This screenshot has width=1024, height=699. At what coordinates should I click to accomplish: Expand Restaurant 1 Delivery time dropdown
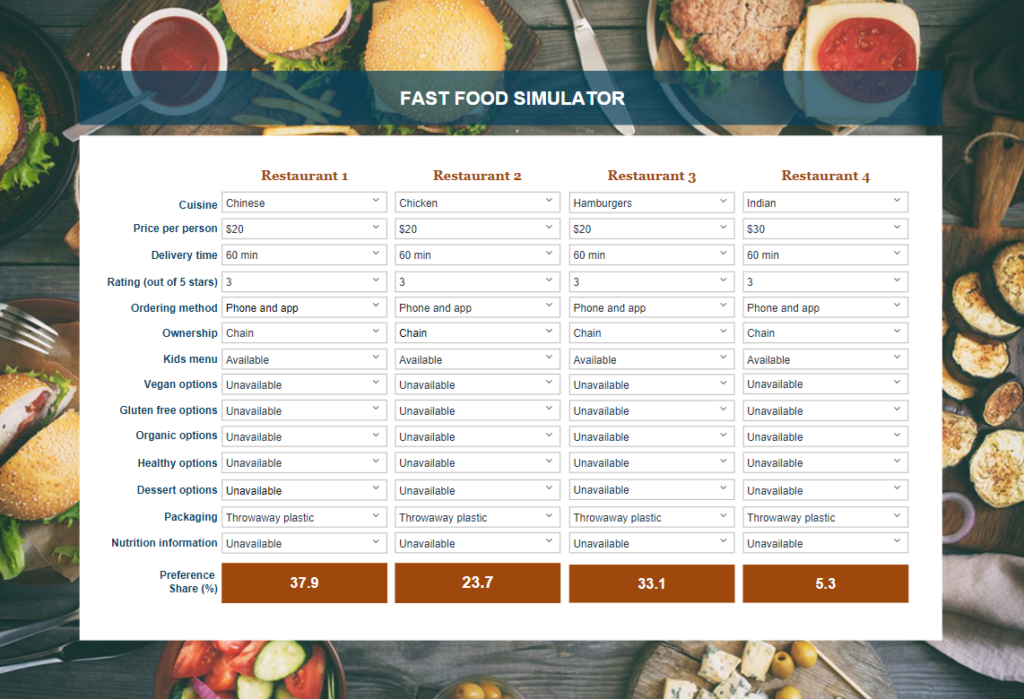pos(304,255)
